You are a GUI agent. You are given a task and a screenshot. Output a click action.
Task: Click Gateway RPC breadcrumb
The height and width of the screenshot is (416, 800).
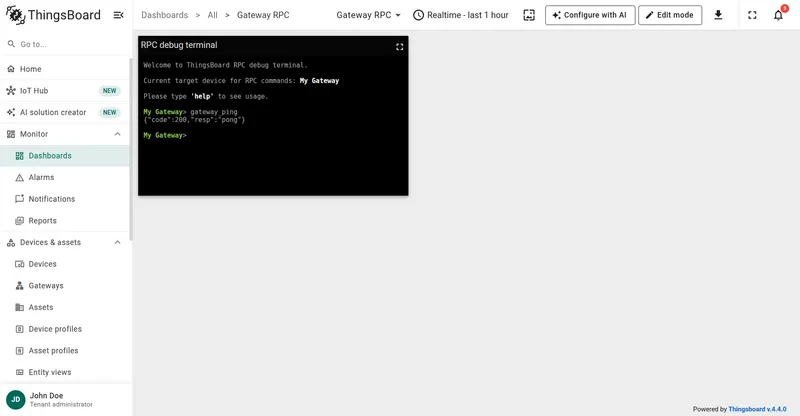coord(263,15)
